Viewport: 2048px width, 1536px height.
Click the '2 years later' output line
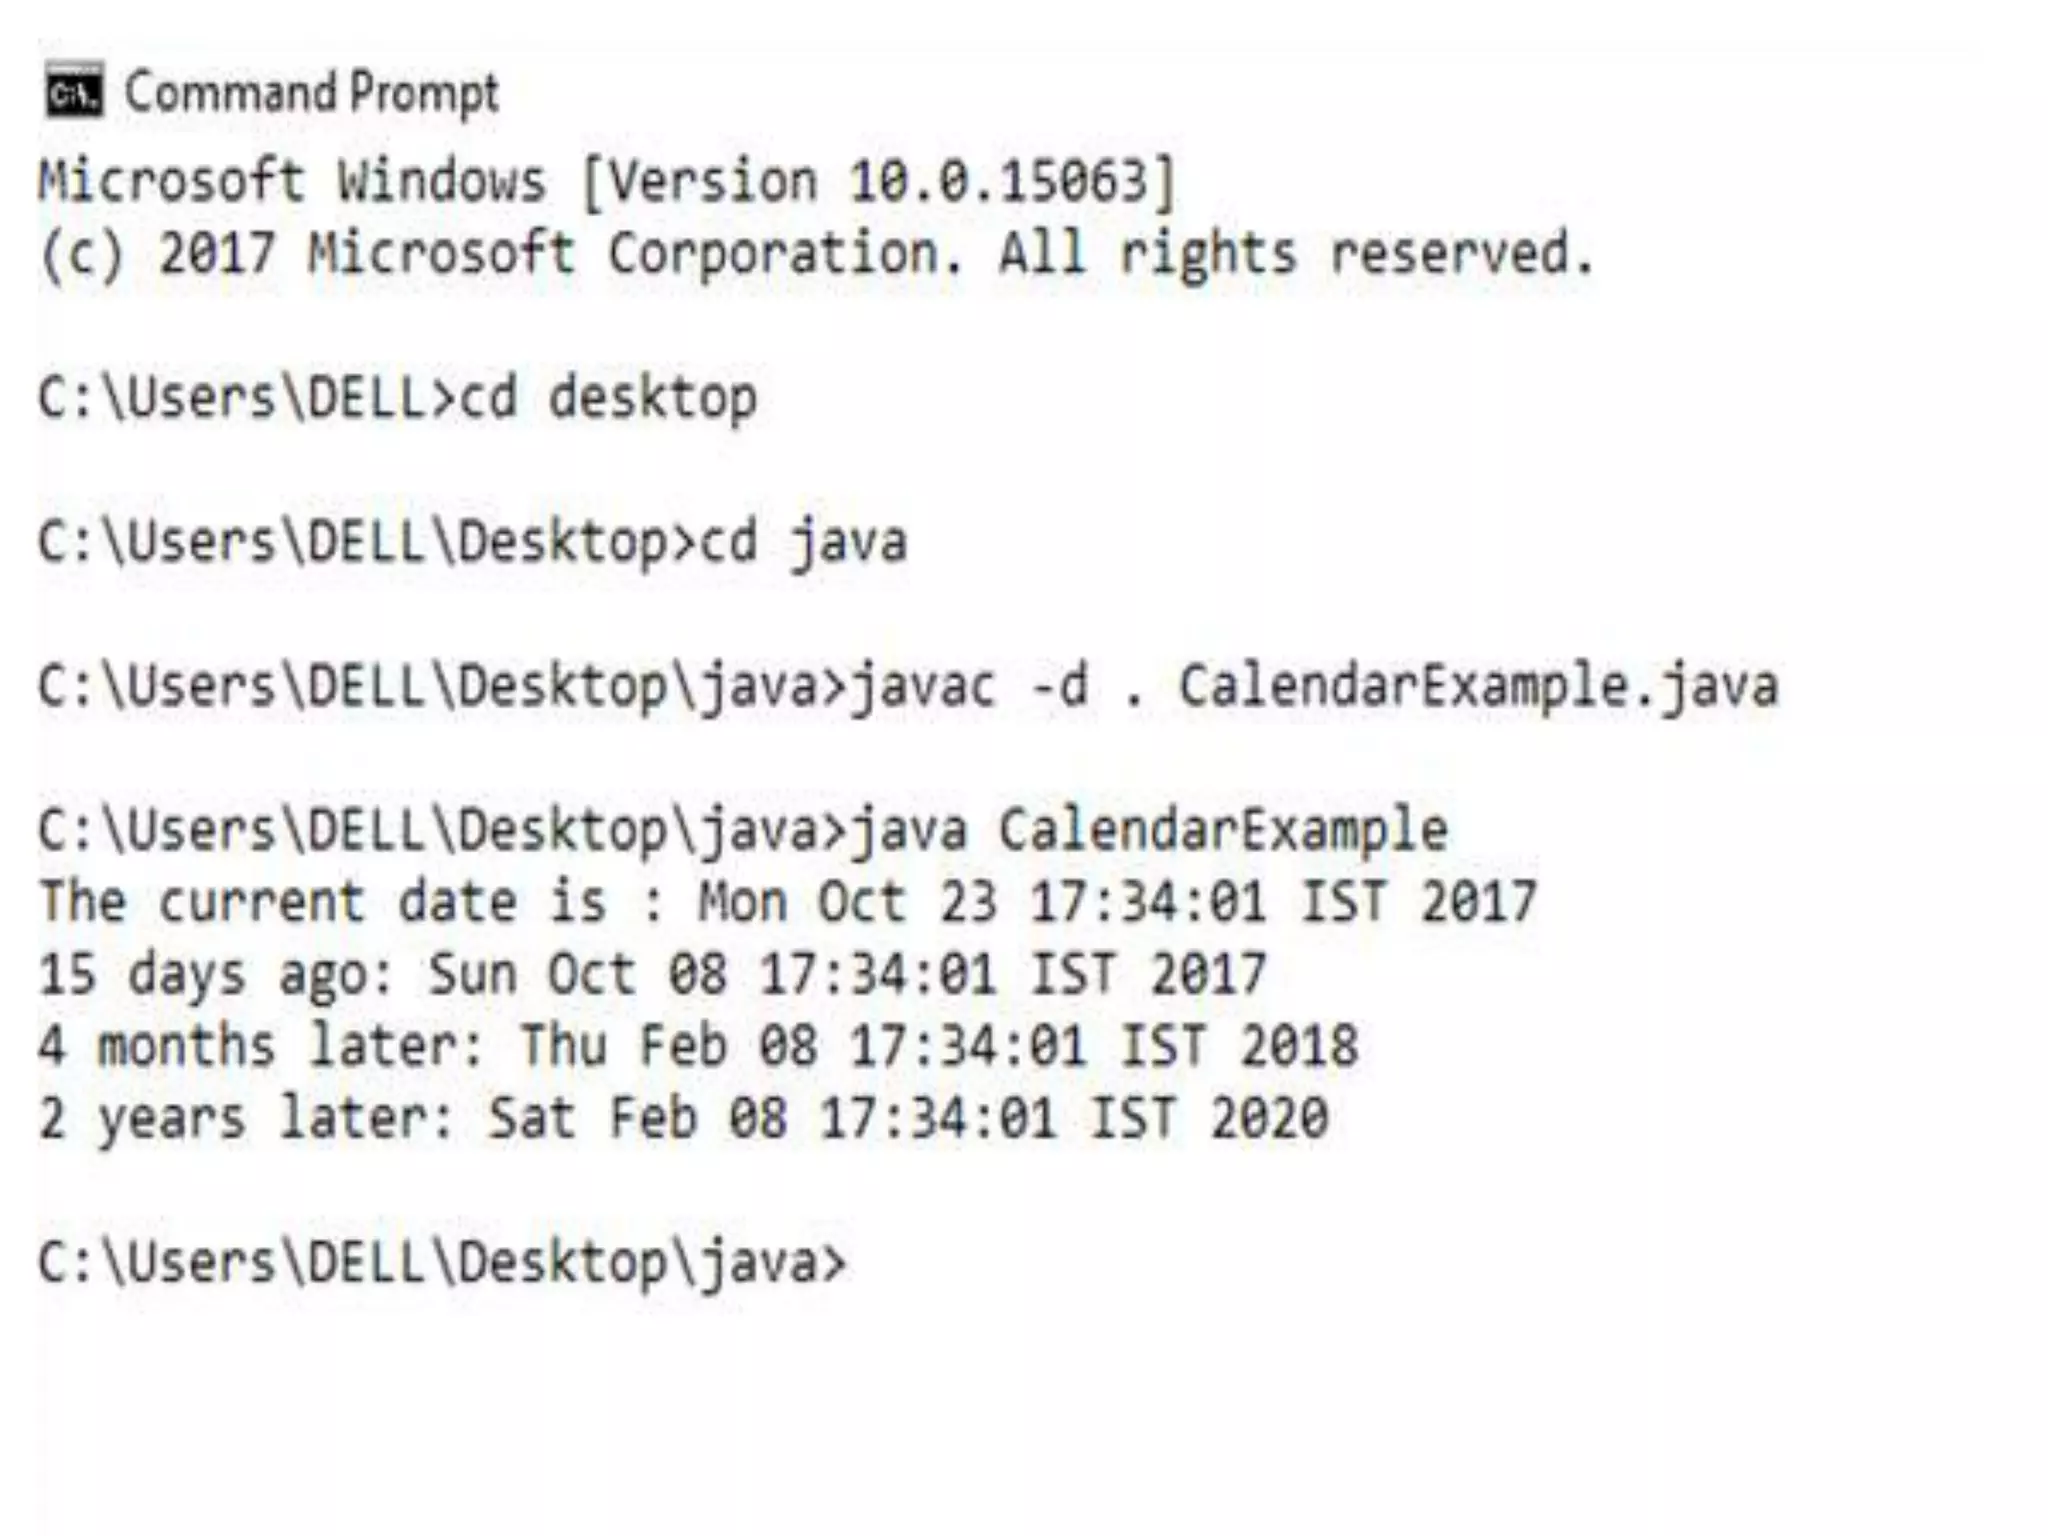click(x=682, y=1118)
